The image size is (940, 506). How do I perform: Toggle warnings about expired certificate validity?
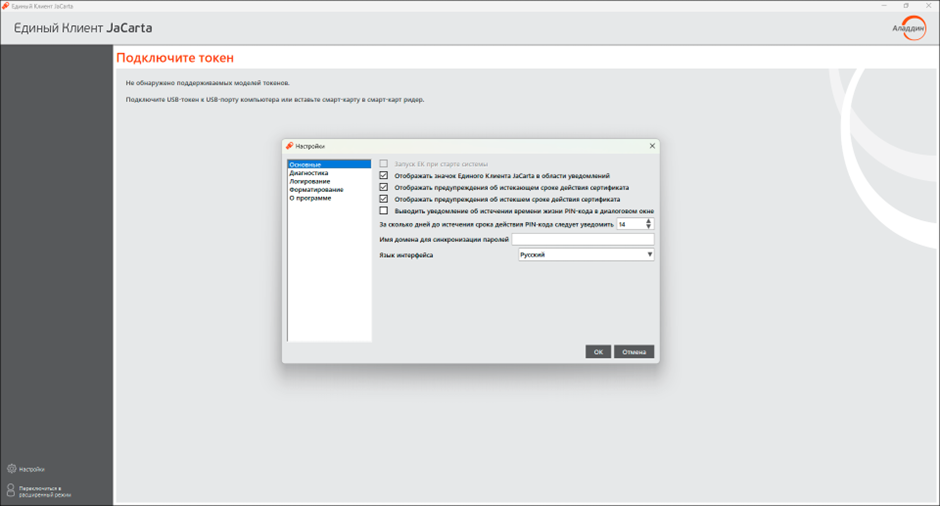point(384,199)
